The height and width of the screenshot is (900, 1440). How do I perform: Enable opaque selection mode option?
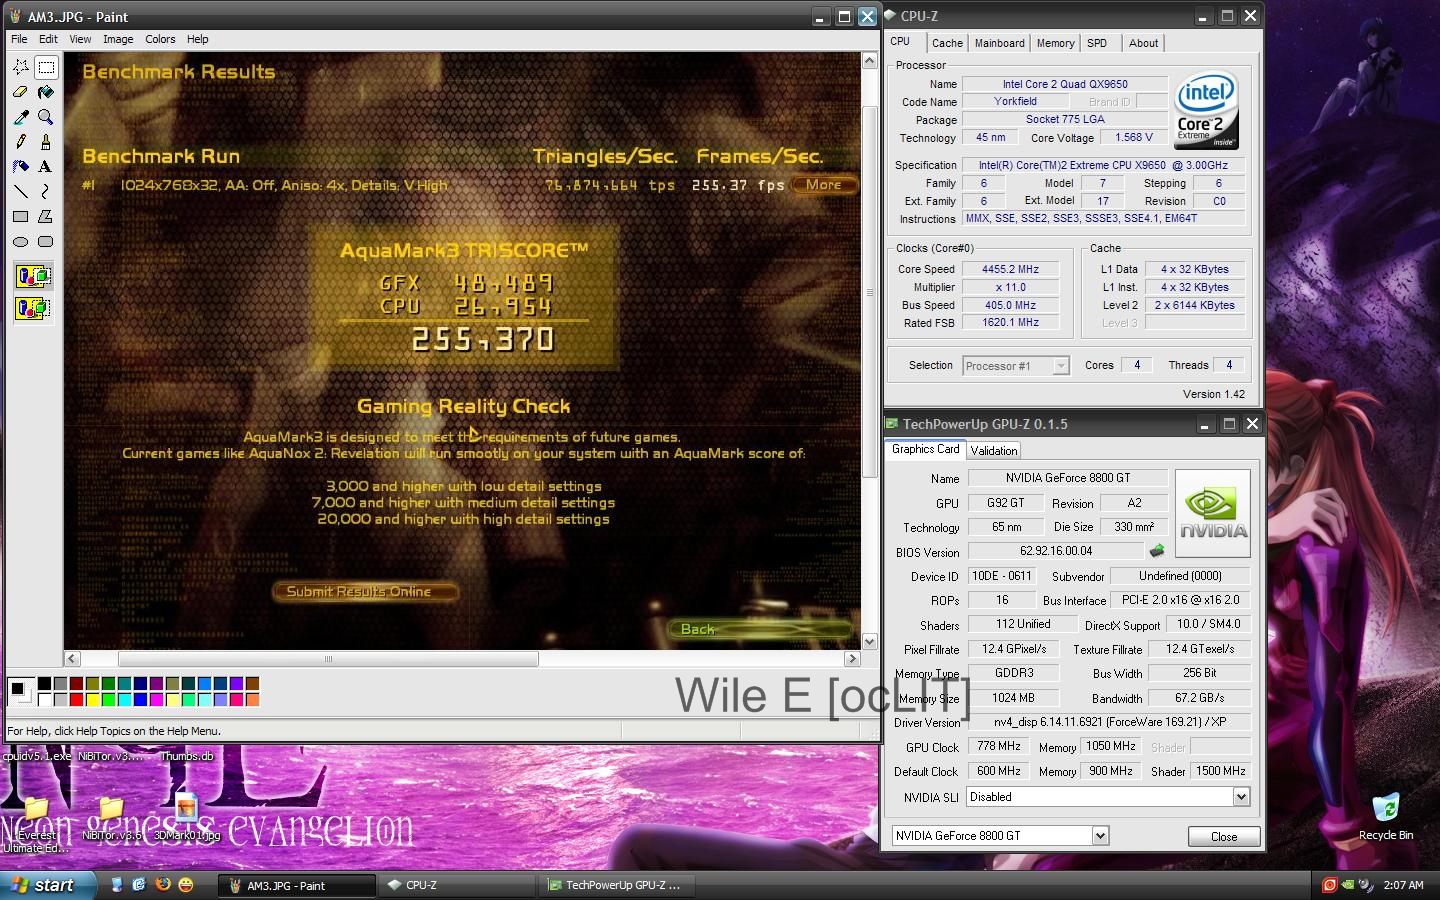click(x=33, y=277)
